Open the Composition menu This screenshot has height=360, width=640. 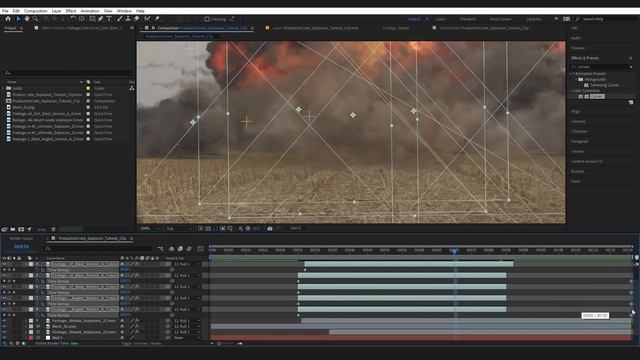coord(36,11)
